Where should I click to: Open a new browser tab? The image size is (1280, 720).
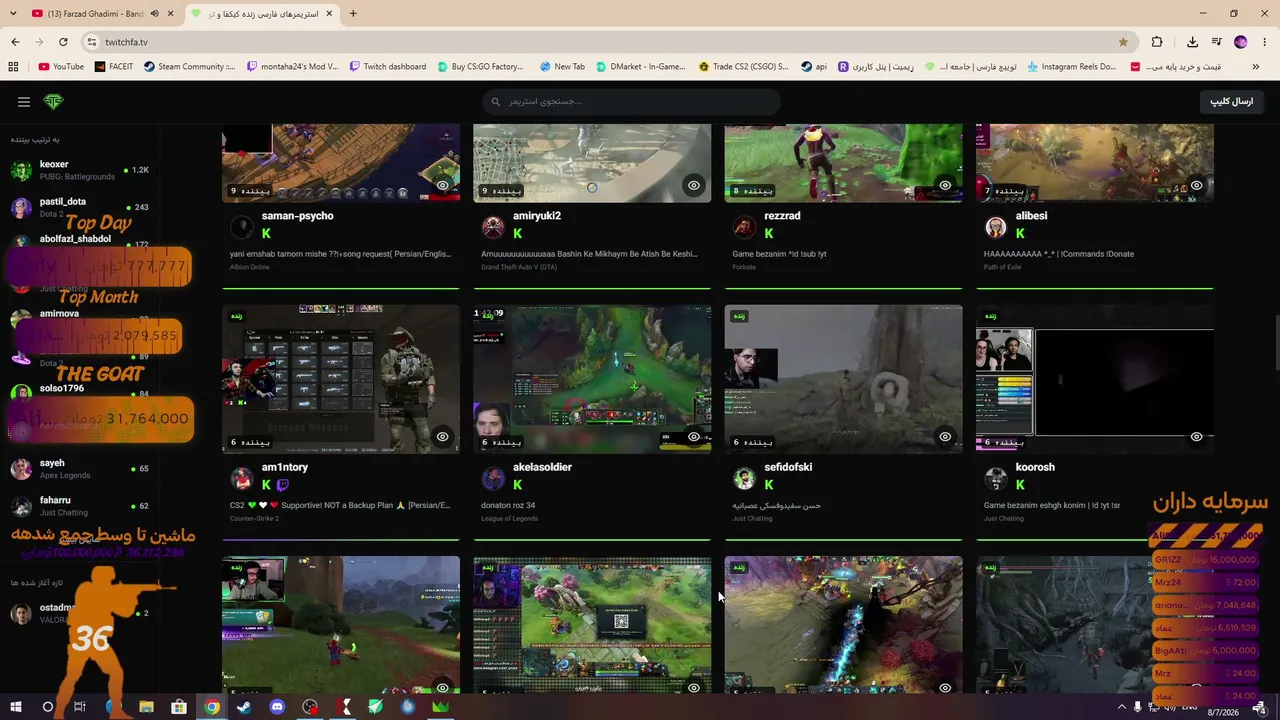coord(353,14)
